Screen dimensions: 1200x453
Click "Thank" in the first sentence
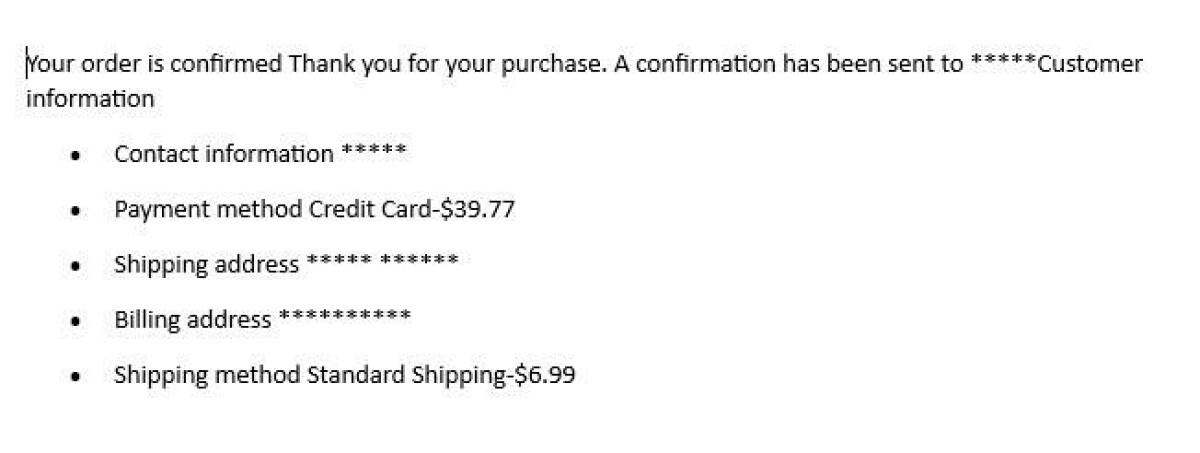[x=318, y=65]
